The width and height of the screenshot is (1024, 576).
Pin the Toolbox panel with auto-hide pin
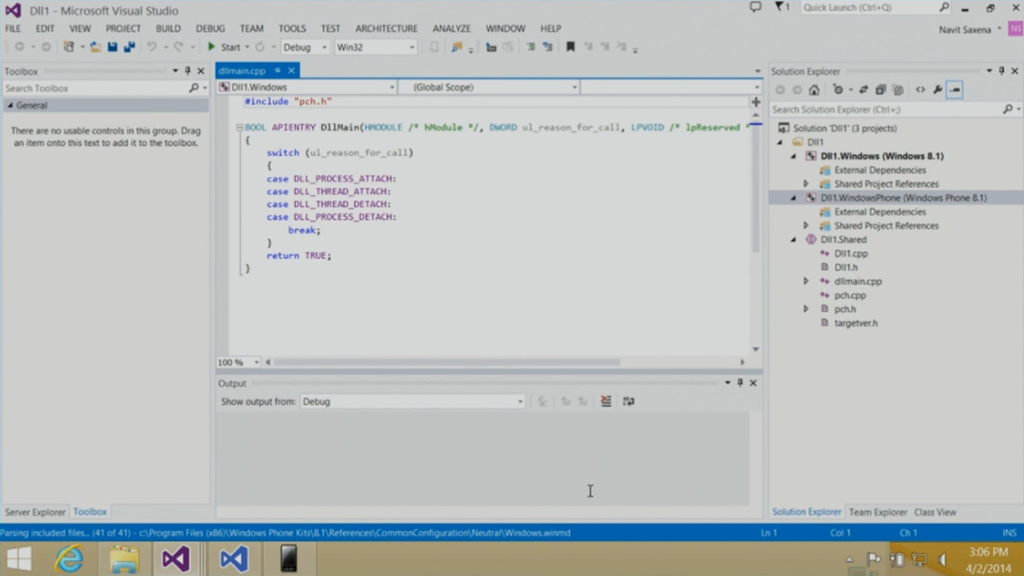(188, 71)
